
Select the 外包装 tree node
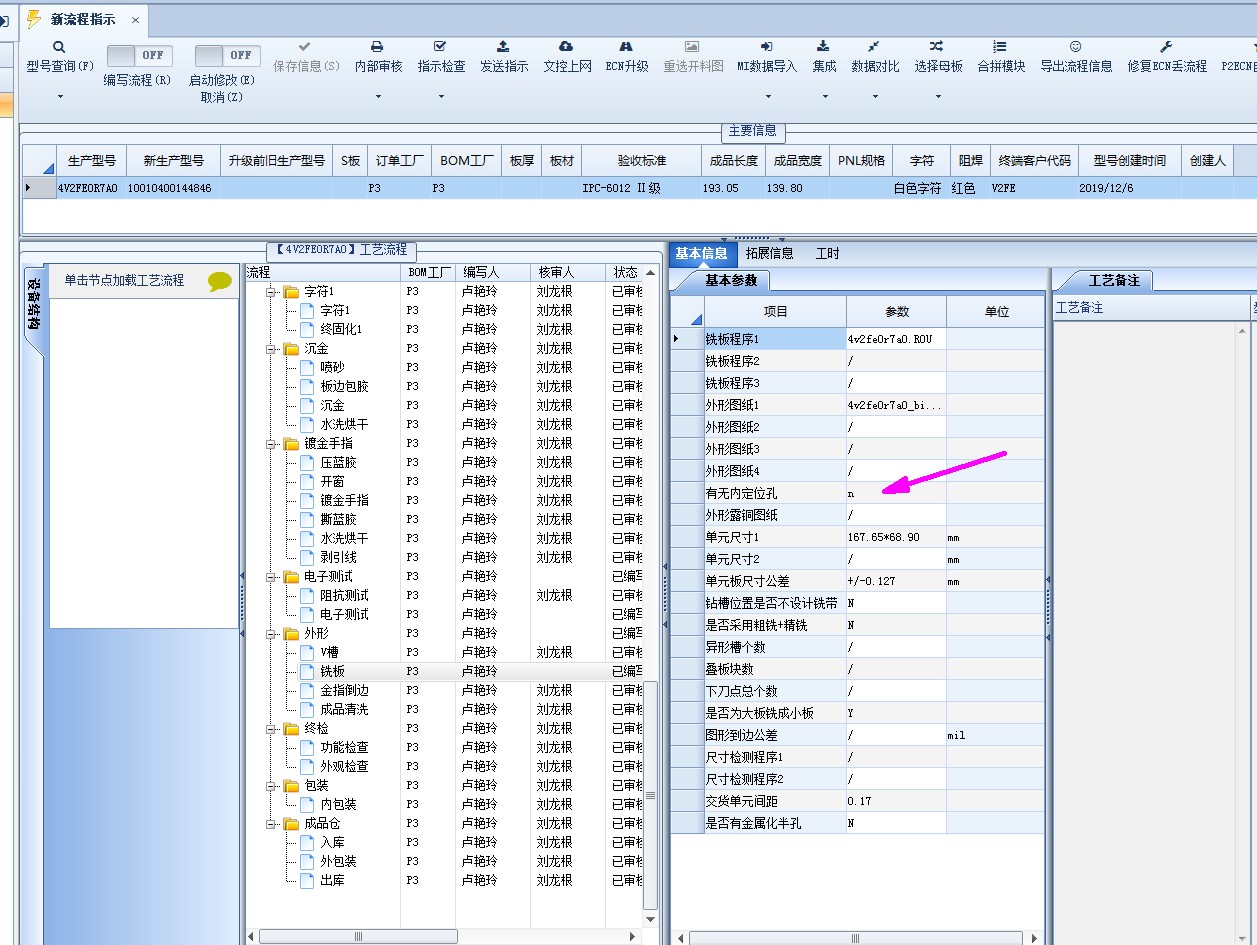coord(338,861)
